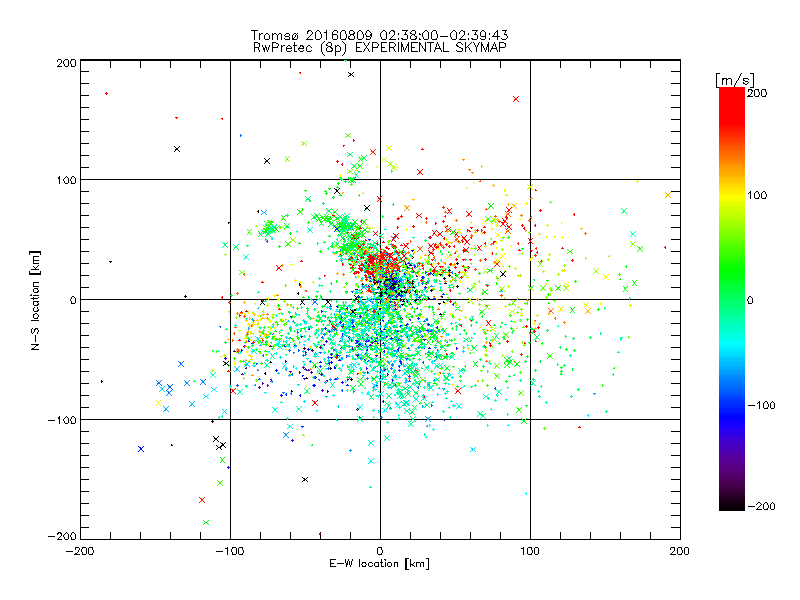This screenshot has width=800, height=600.
Task: Click the colorbar's '-200' tick label
Action: point(761,506)
